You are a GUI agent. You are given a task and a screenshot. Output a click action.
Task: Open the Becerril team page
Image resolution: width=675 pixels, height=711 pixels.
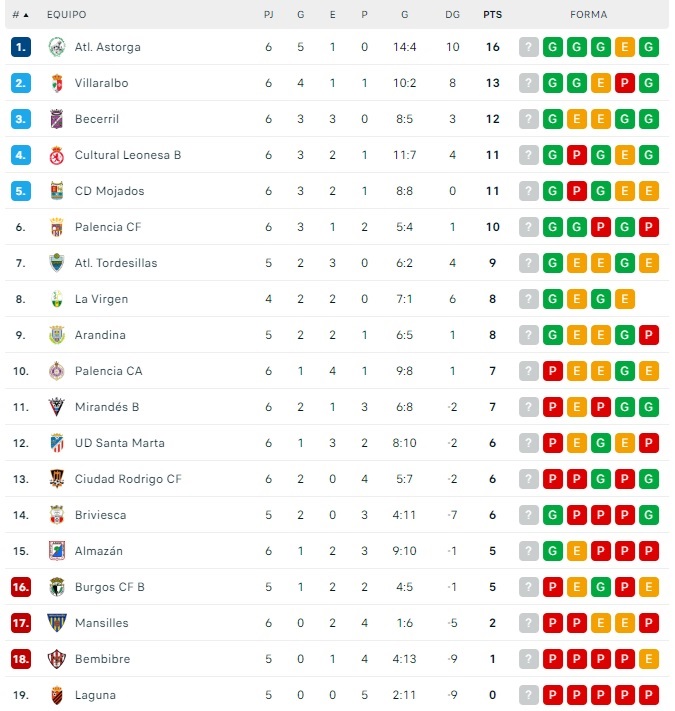[x=97, y=119]
